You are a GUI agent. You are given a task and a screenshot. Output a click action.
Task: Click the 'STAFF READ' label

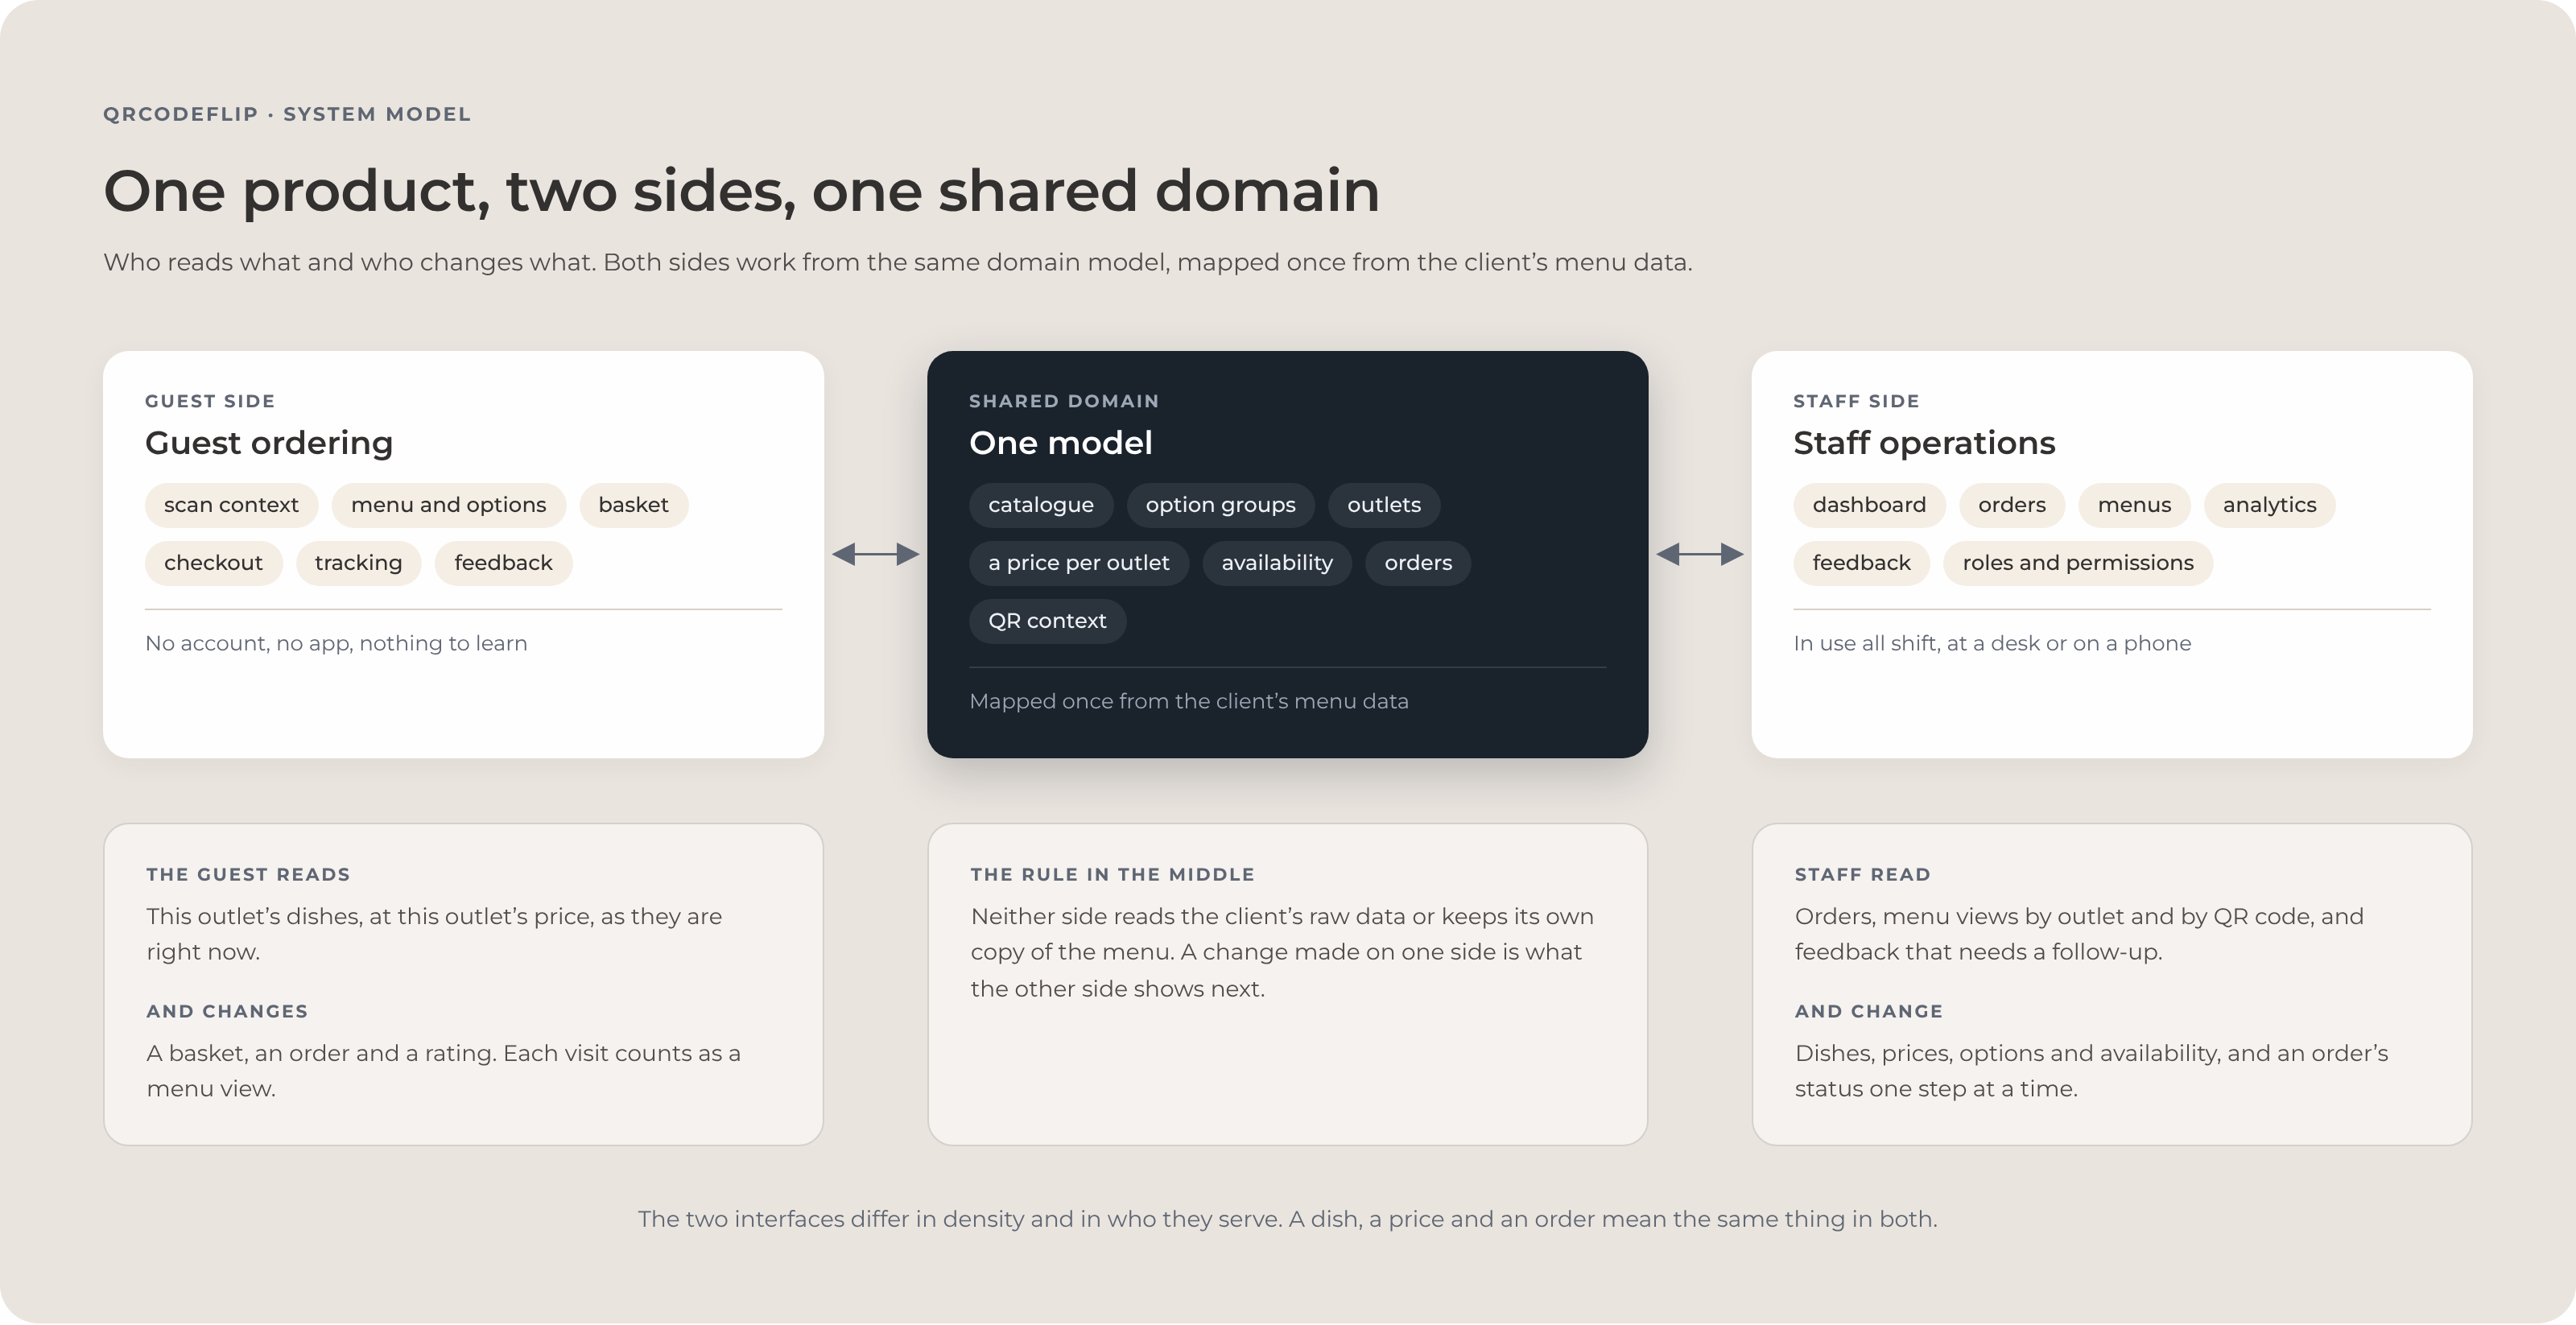[x=1862, y=874]
